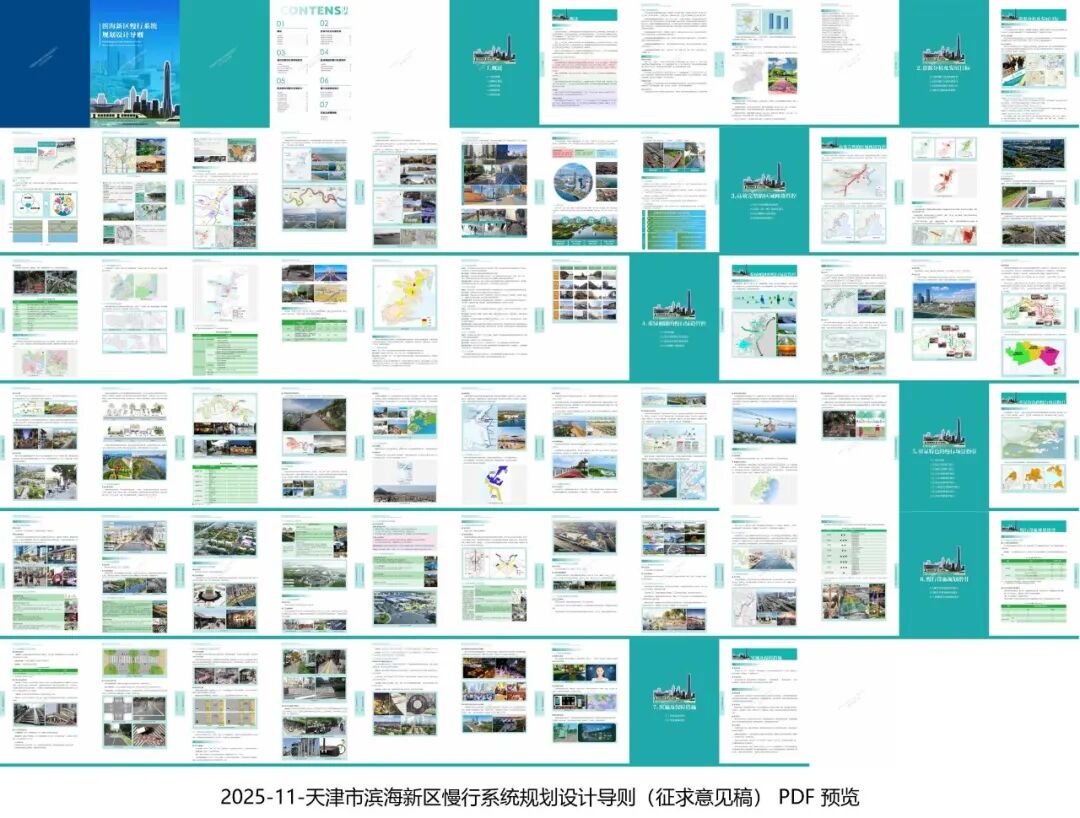Open the chapter 4 teal divider page
This screenshot has width=1080, height=818.
click(x=673, y=318)
